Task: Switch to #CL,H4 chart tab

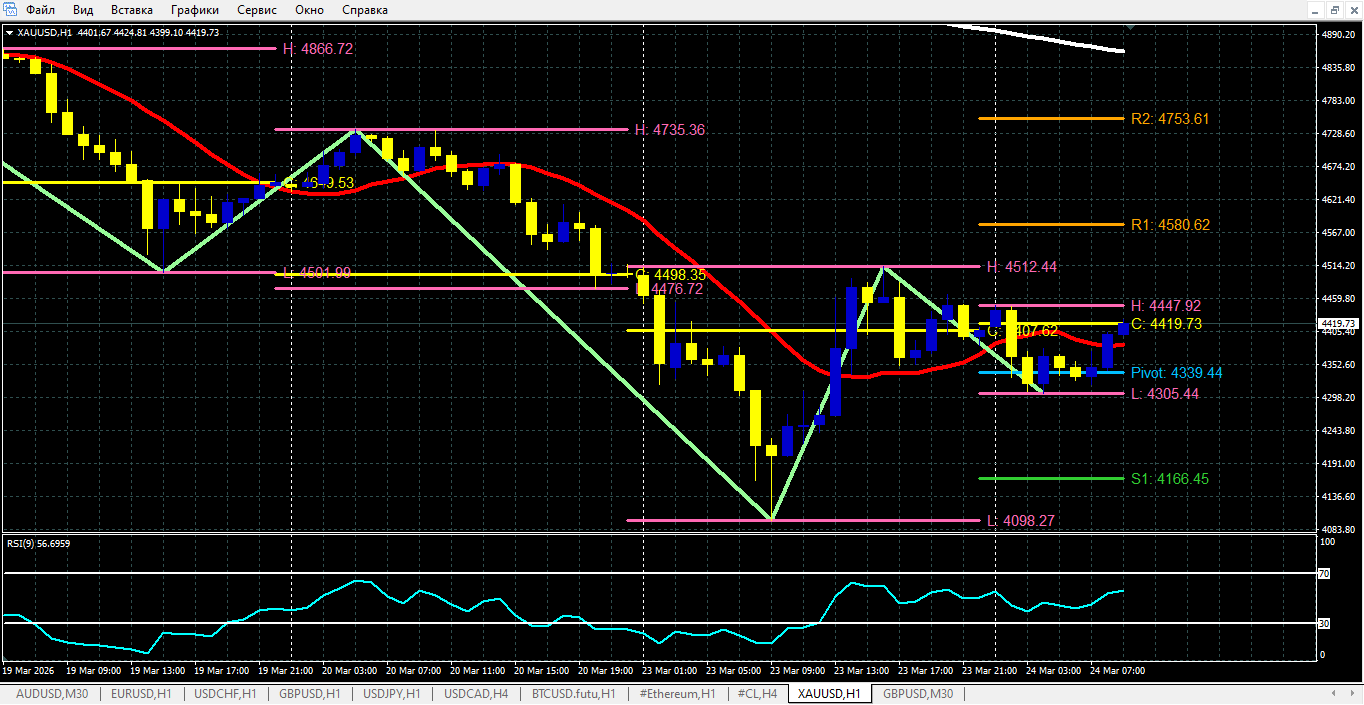Action: tap(757, 694)
